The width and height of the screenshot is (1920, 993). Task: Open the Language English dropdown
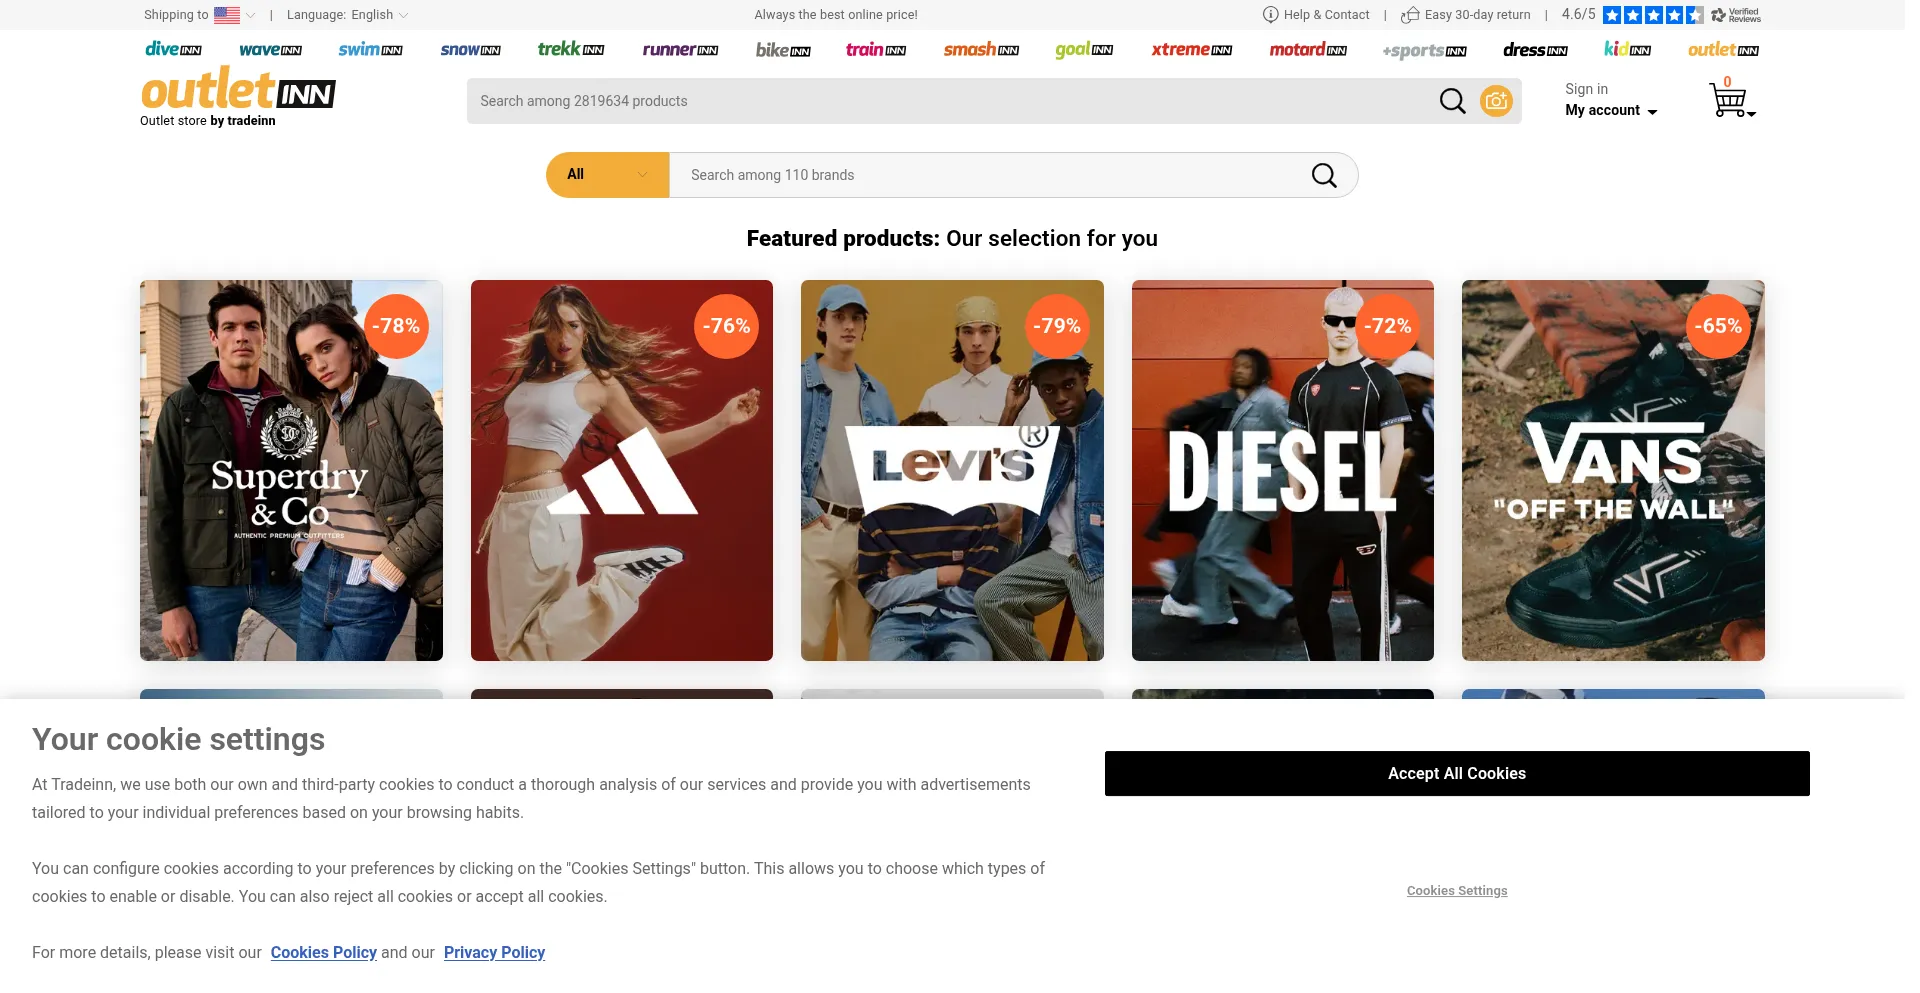347,15
